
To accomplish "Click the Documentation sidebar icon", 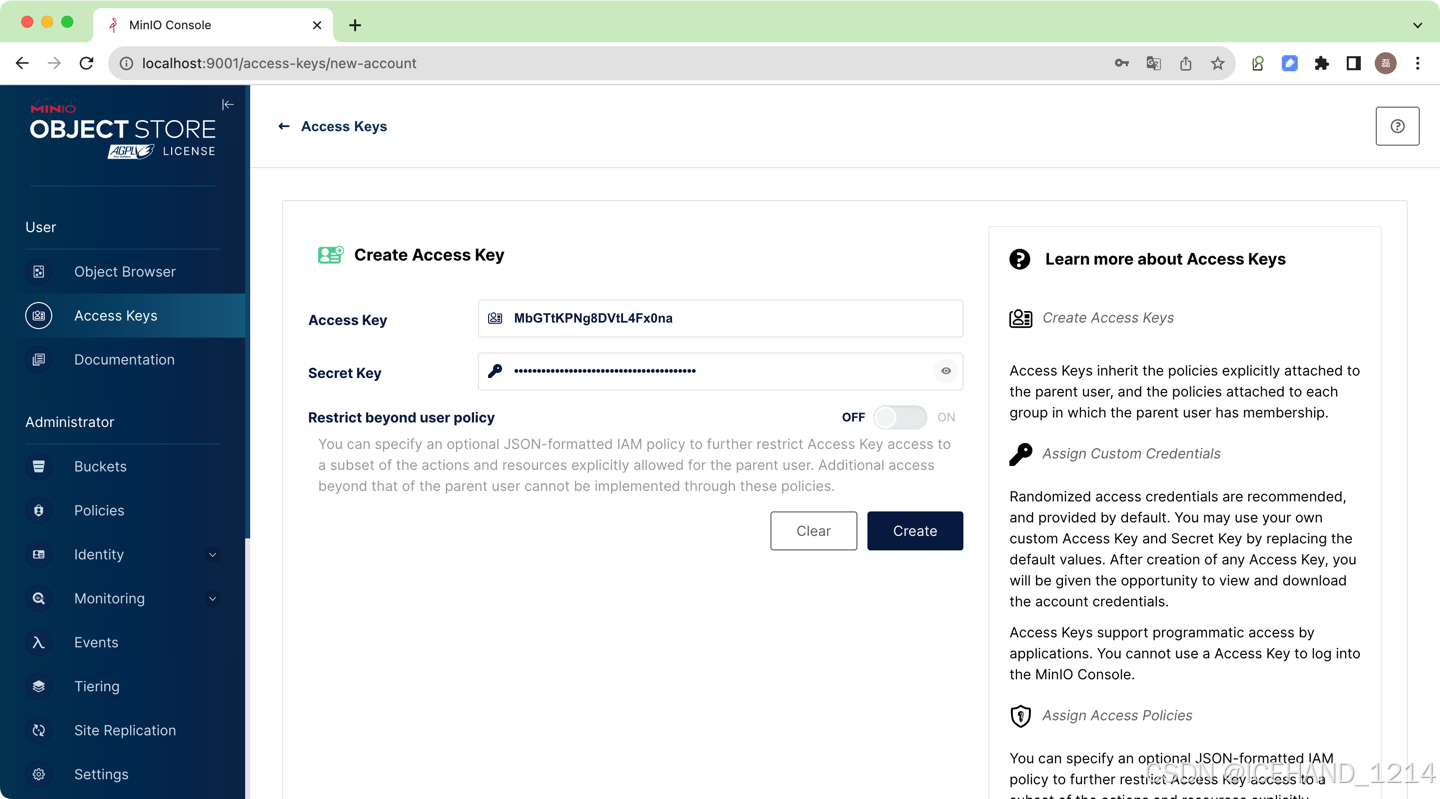I will coord(39,360).
